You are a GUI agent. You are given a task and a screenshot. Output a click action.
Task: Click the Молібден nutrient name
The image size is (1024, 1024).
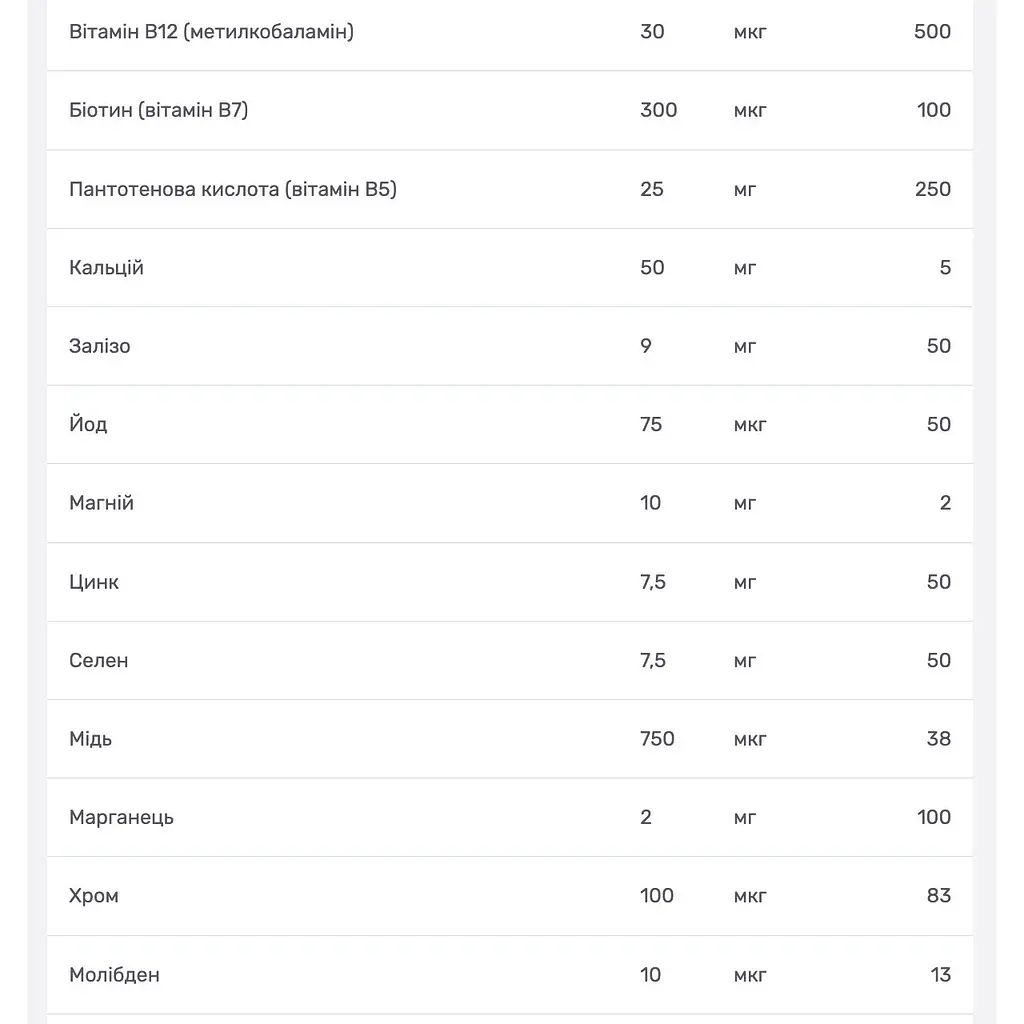coord(114,974)
